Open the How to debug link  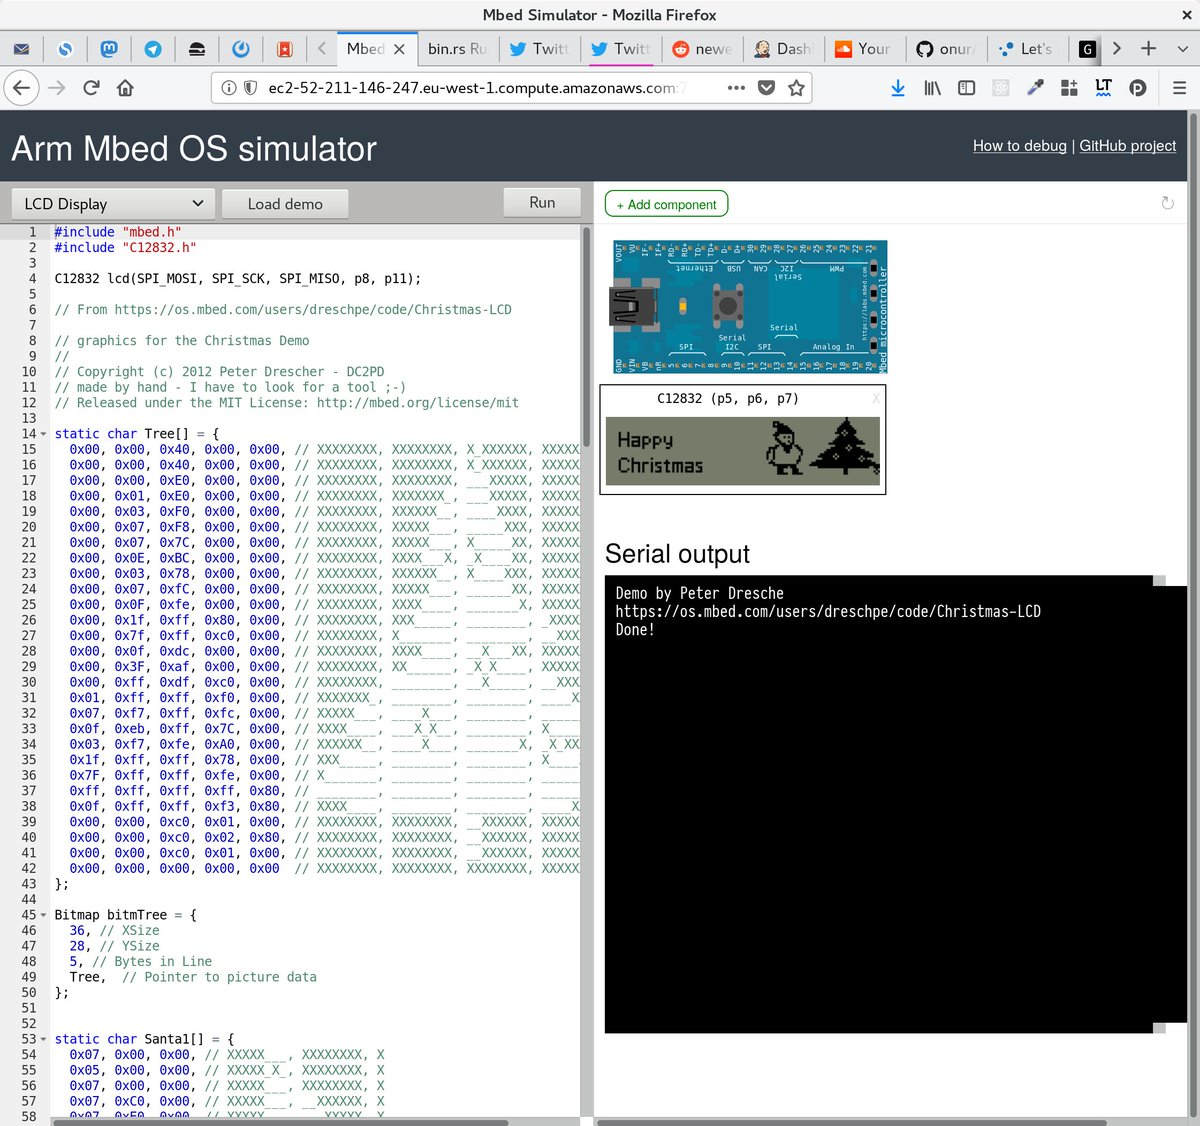click(x=1020, y=146)
